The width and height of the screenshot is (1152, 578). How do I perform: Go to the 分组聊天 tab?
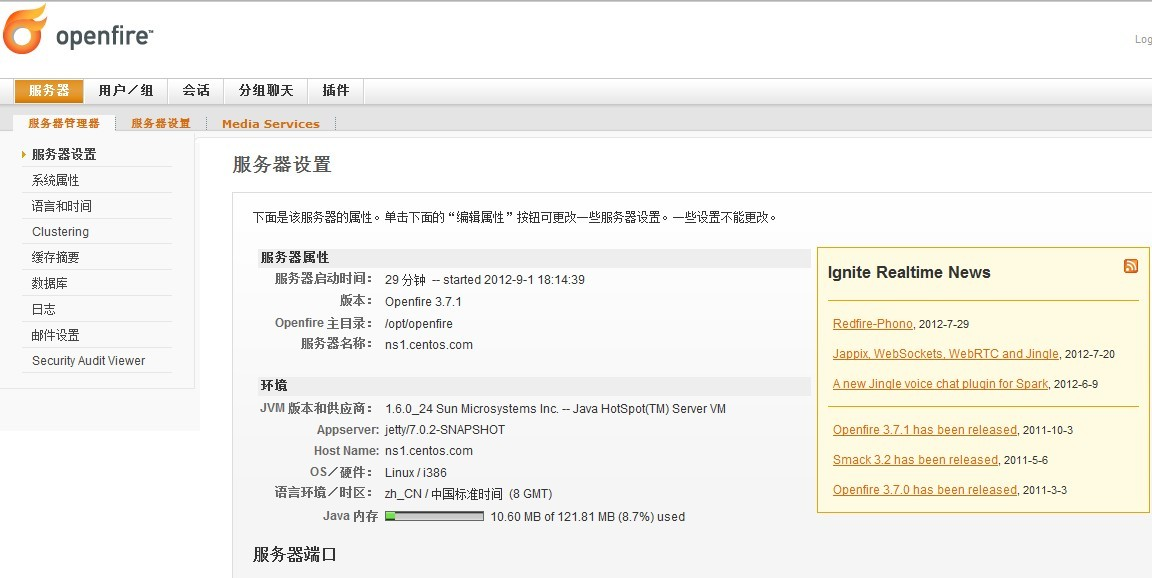265,91
